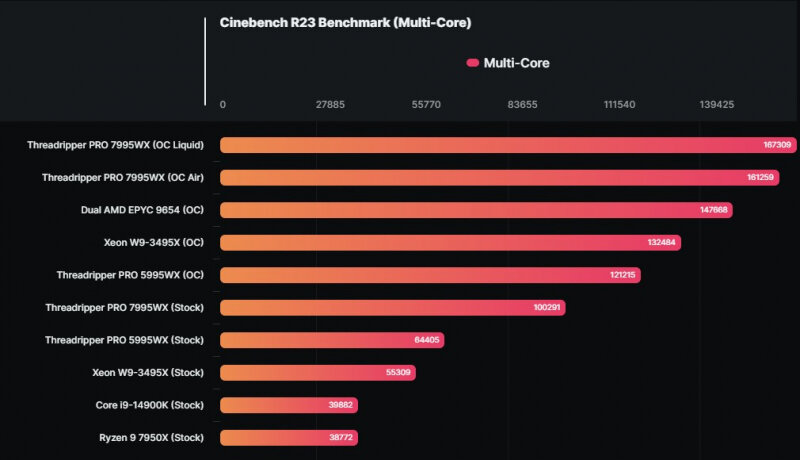Screen dimensions: 800x460
Task: Select the Threadripper PRO 5995WX (OC) bar
Action: [x=430, y=275]
